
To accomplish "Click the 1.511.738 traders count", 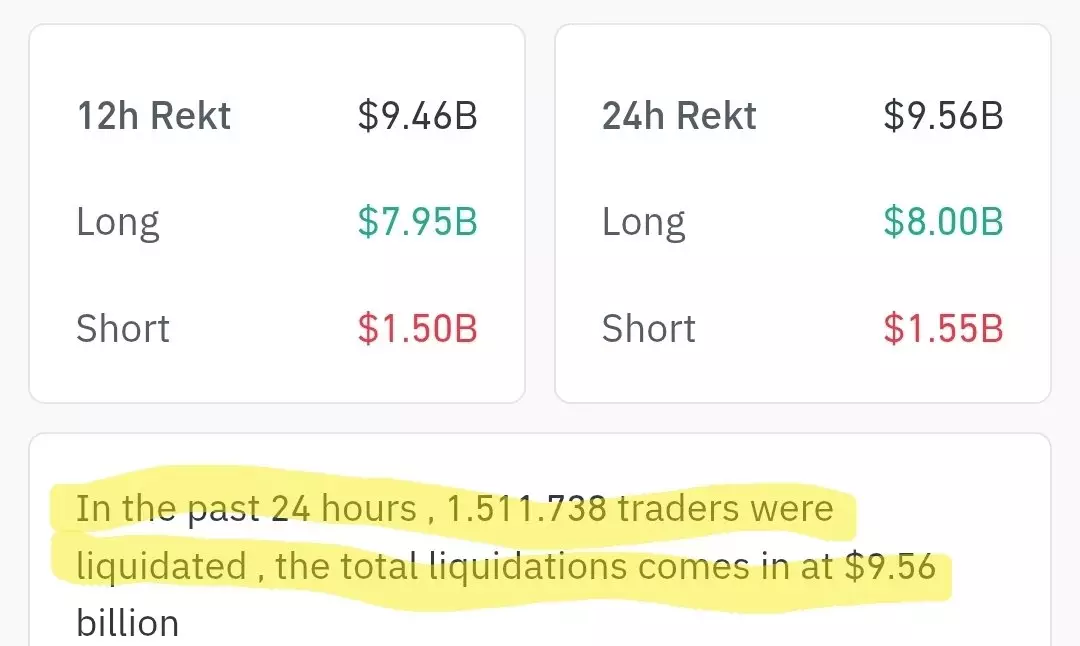I will point(526,509).
